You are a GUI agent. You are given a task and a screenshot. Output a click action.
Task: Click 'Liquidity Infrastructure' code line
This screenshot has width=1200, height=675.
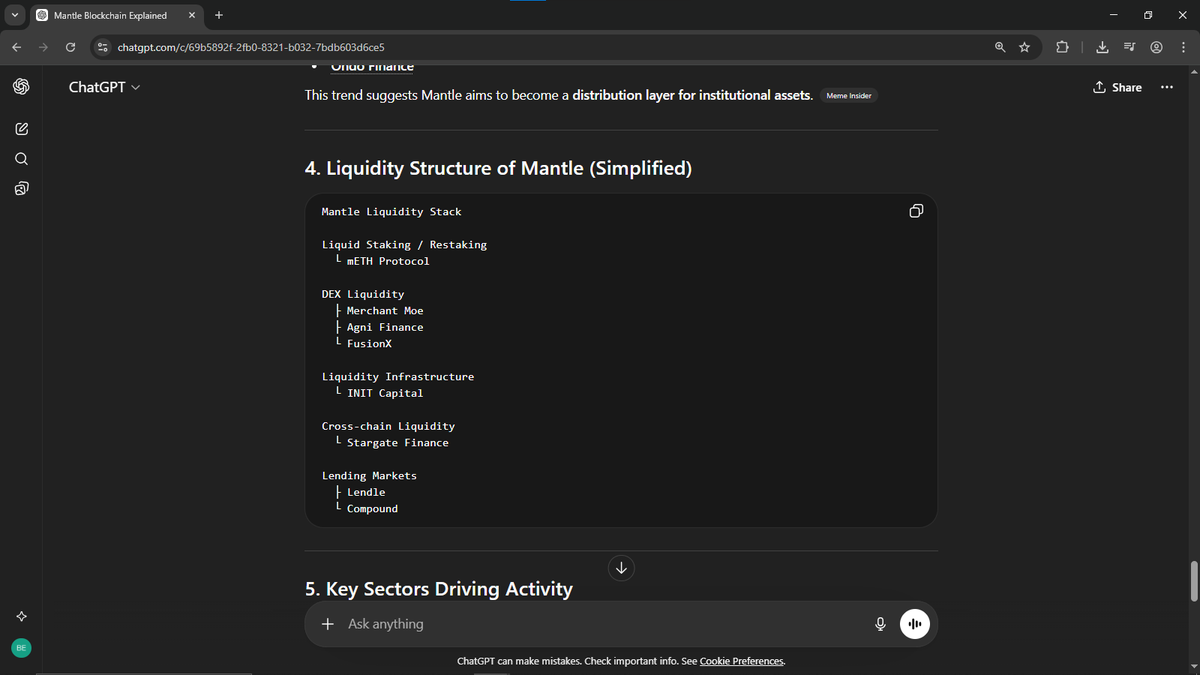click(398, 377)
